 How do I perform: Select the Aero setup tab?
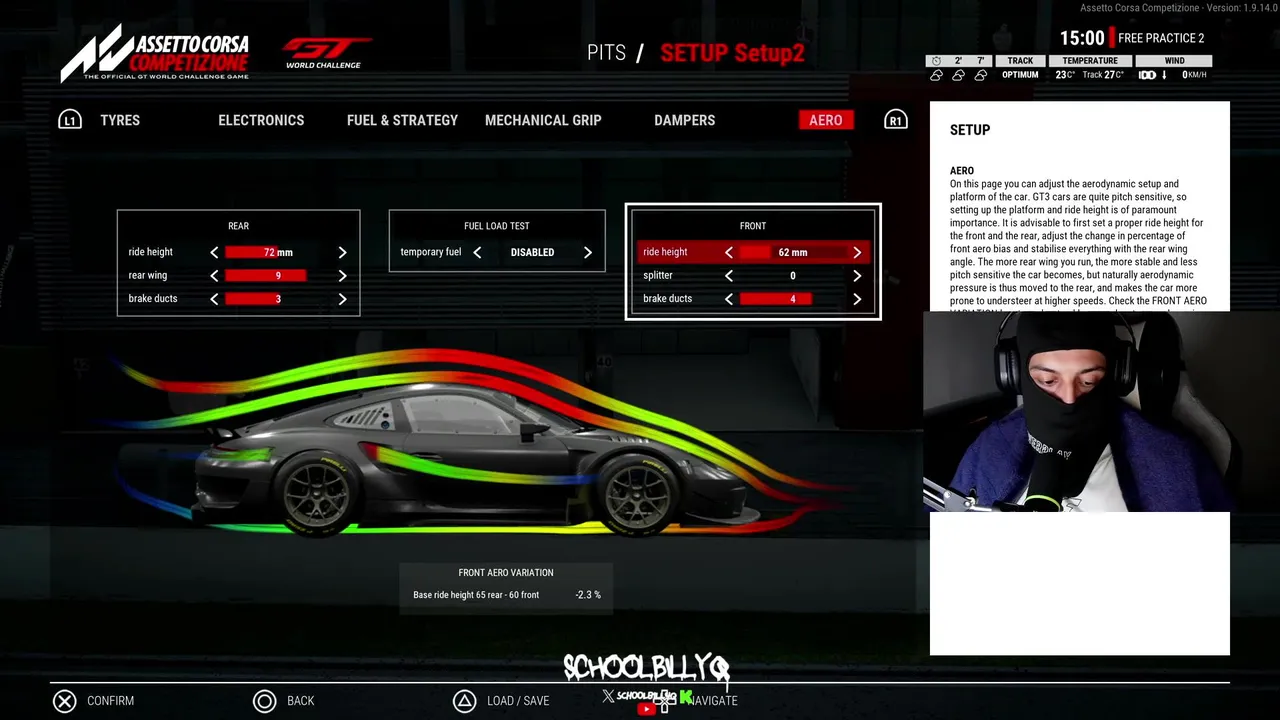click(826, 120)
